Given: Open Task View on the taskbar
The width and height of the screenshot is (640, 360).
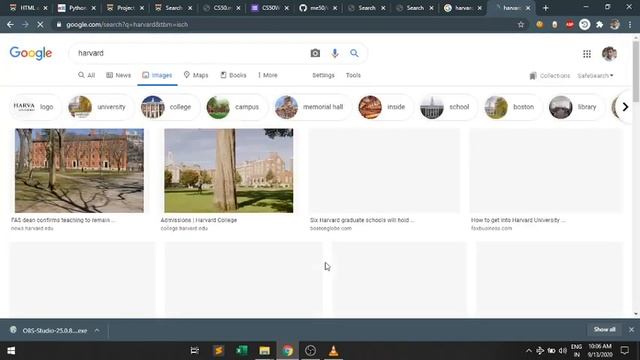Looking at the screenshot, I should [x=195, y=351].
